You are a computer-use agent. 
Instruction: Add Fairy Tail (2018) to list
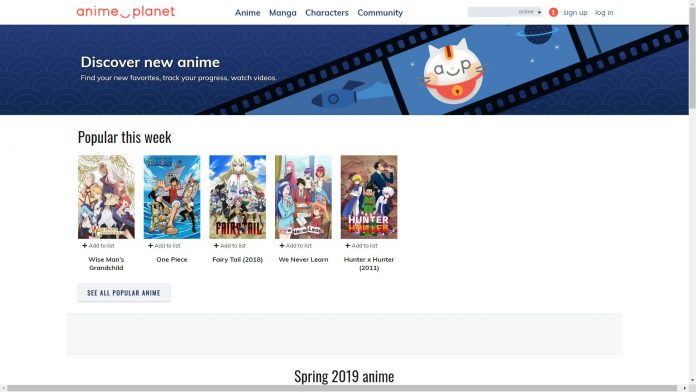click(x=229, y=245)
